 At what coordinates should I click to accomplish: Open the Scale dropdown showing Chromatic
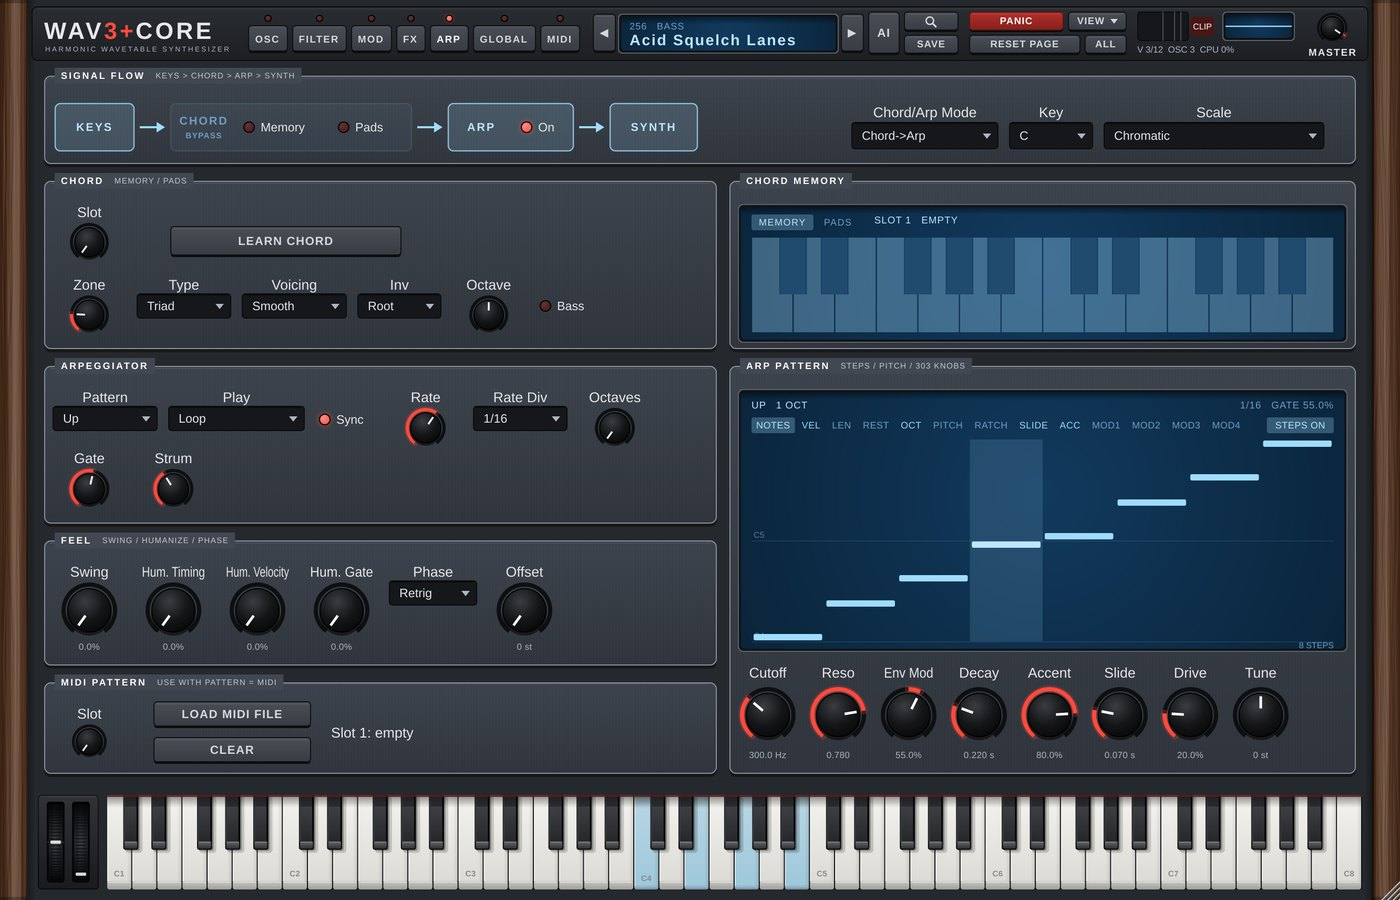click(1213, 136)
